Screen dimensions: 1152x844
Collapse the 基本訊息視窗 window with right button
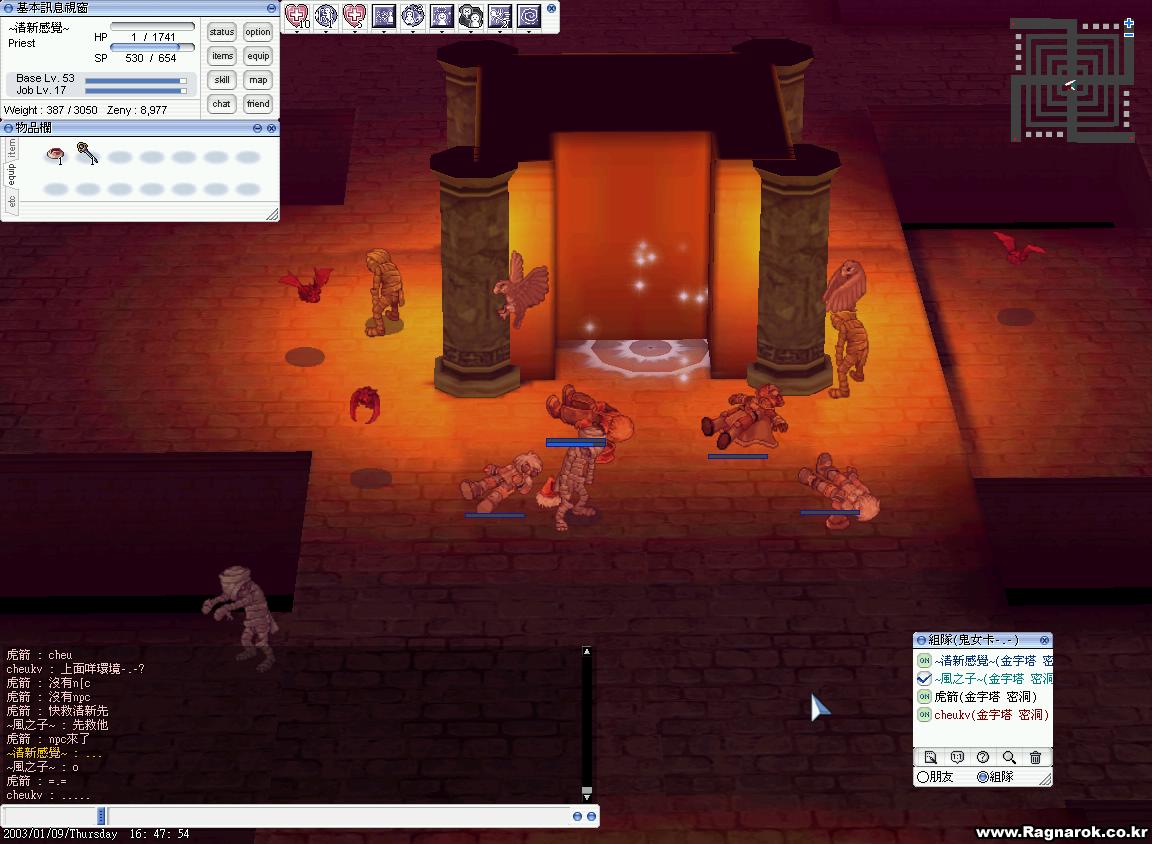[271, 8]
